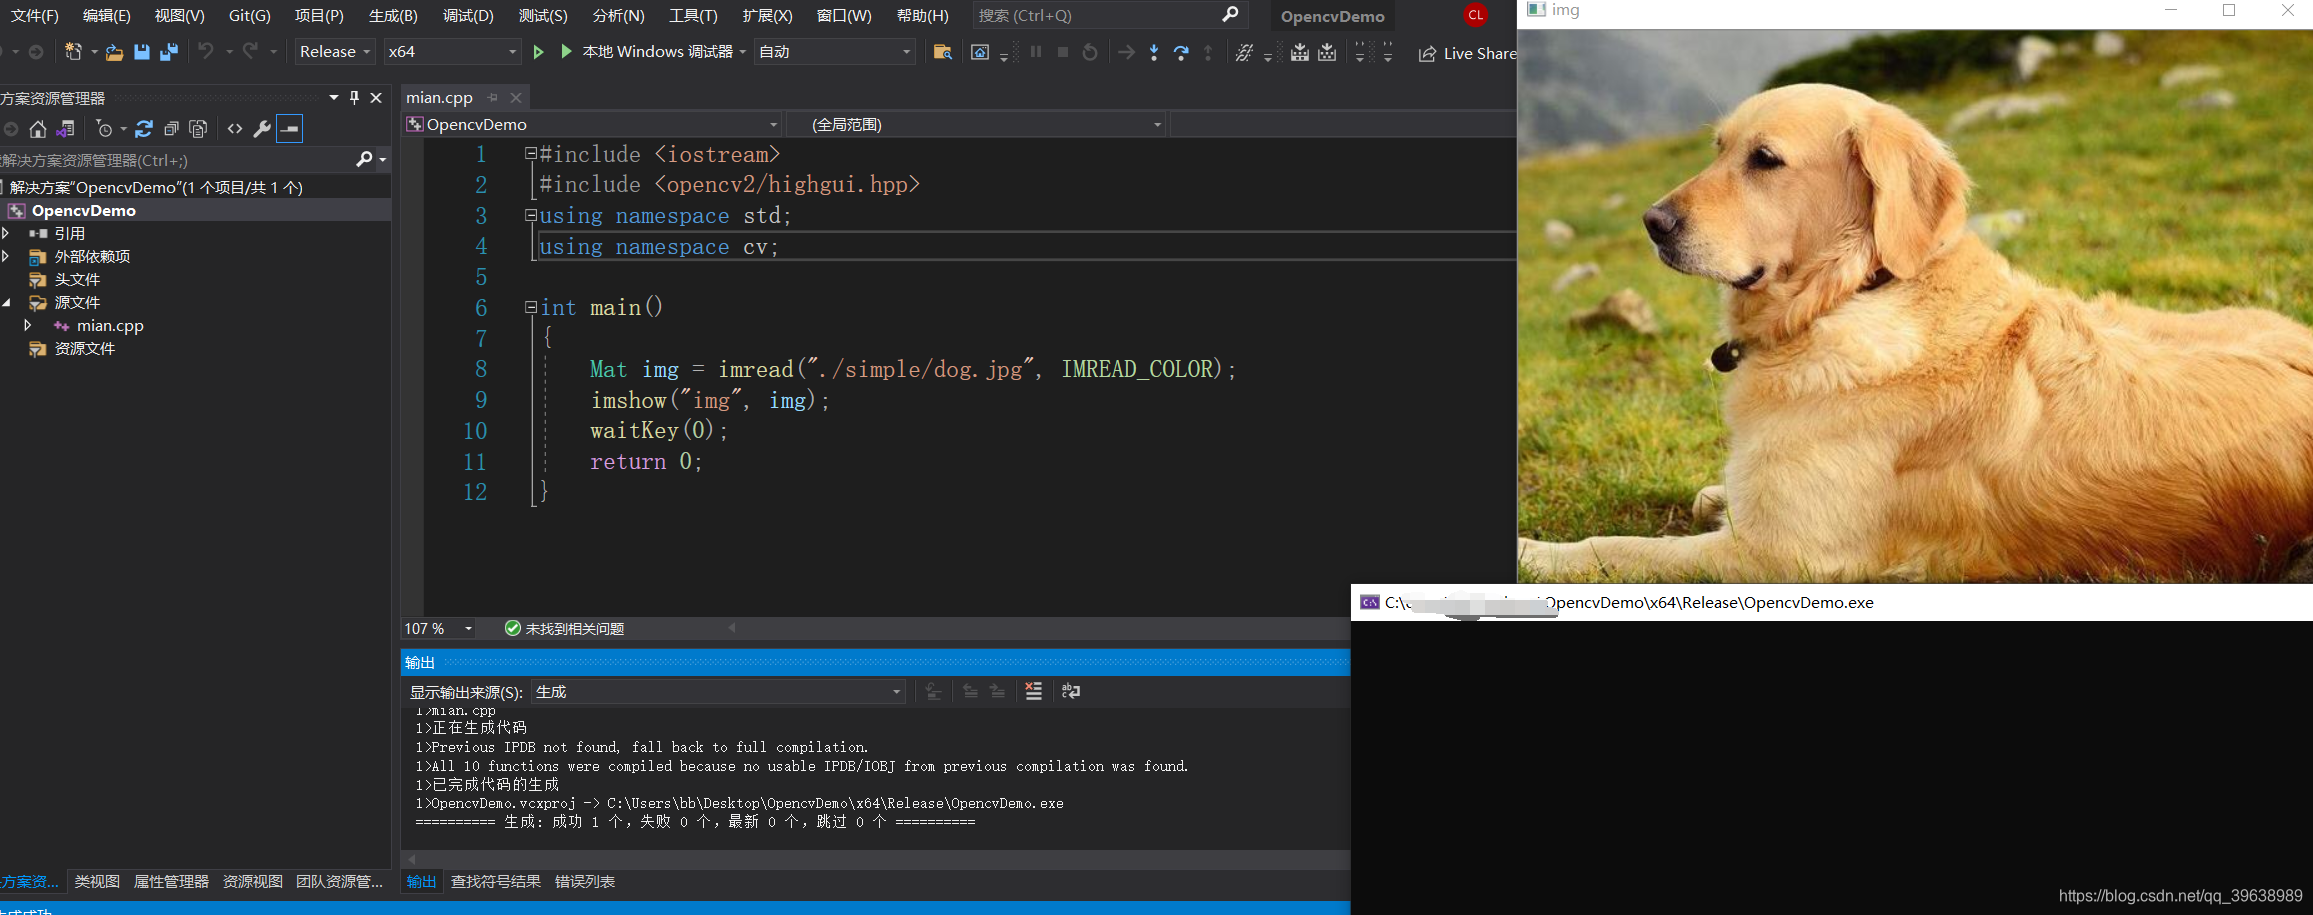Click the Switch Views icon beside Home
This screenshot has width=2313, height=915.
pos(66,129)
